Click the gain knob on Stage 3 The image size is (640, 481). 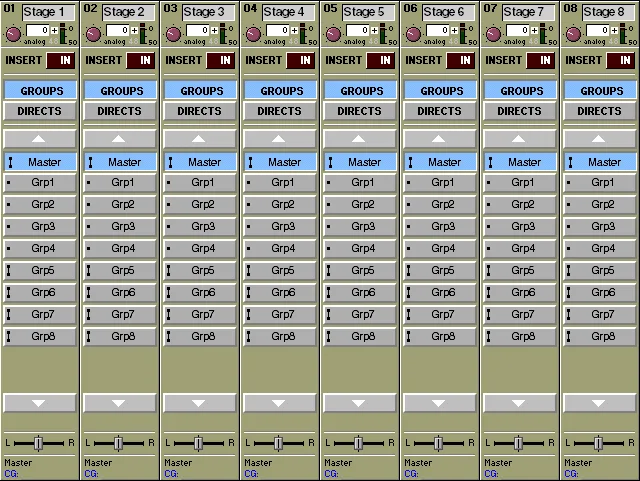[173, 34]
